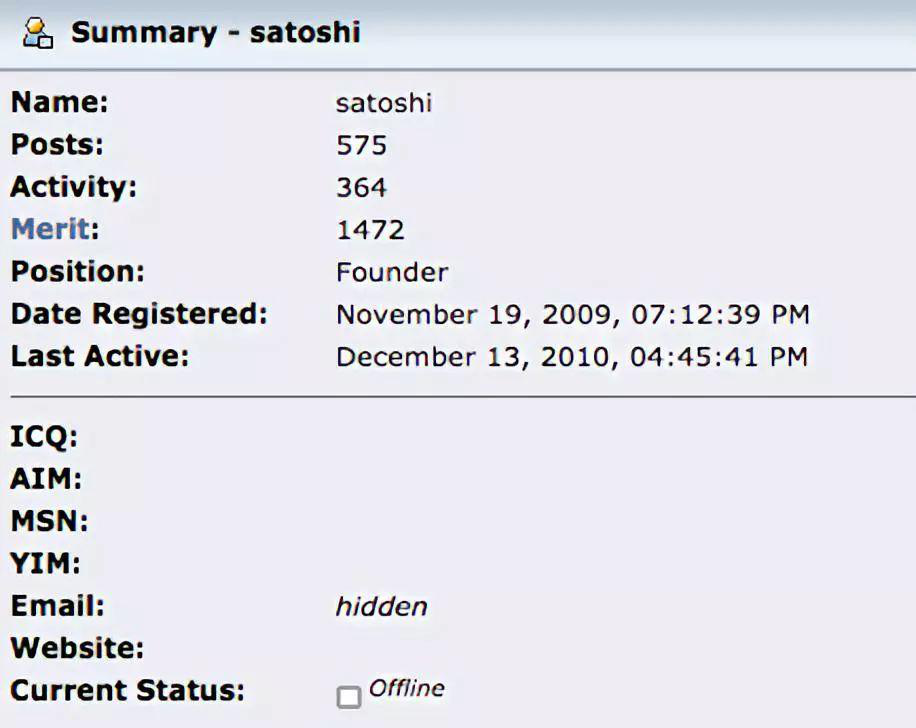Click the Website label

point(77,648)
